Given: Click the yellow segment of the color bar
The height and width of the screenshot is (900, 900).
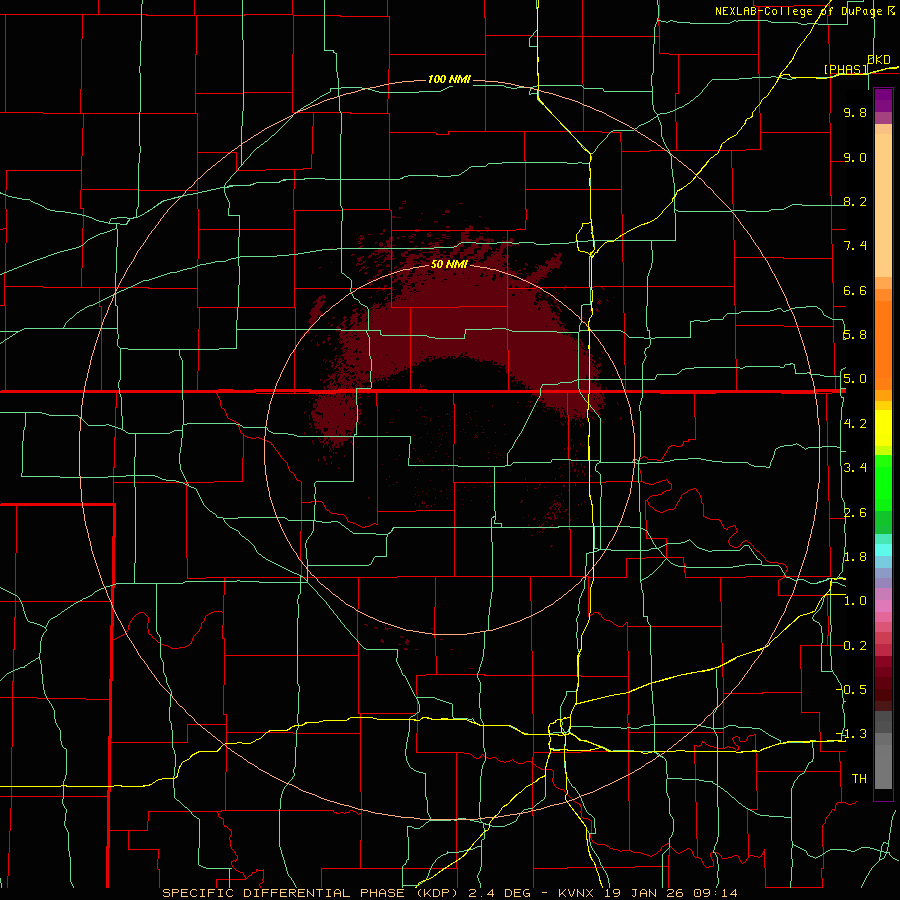Looking at the screenshot, I should coord(883,428).
